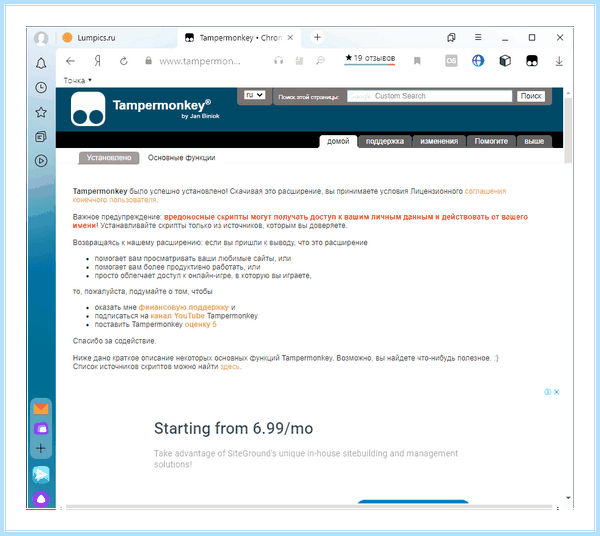Open the поддержка navigation tab
Image resolution: width=600 pixels, height=536 pixels.
click(385, 141)
